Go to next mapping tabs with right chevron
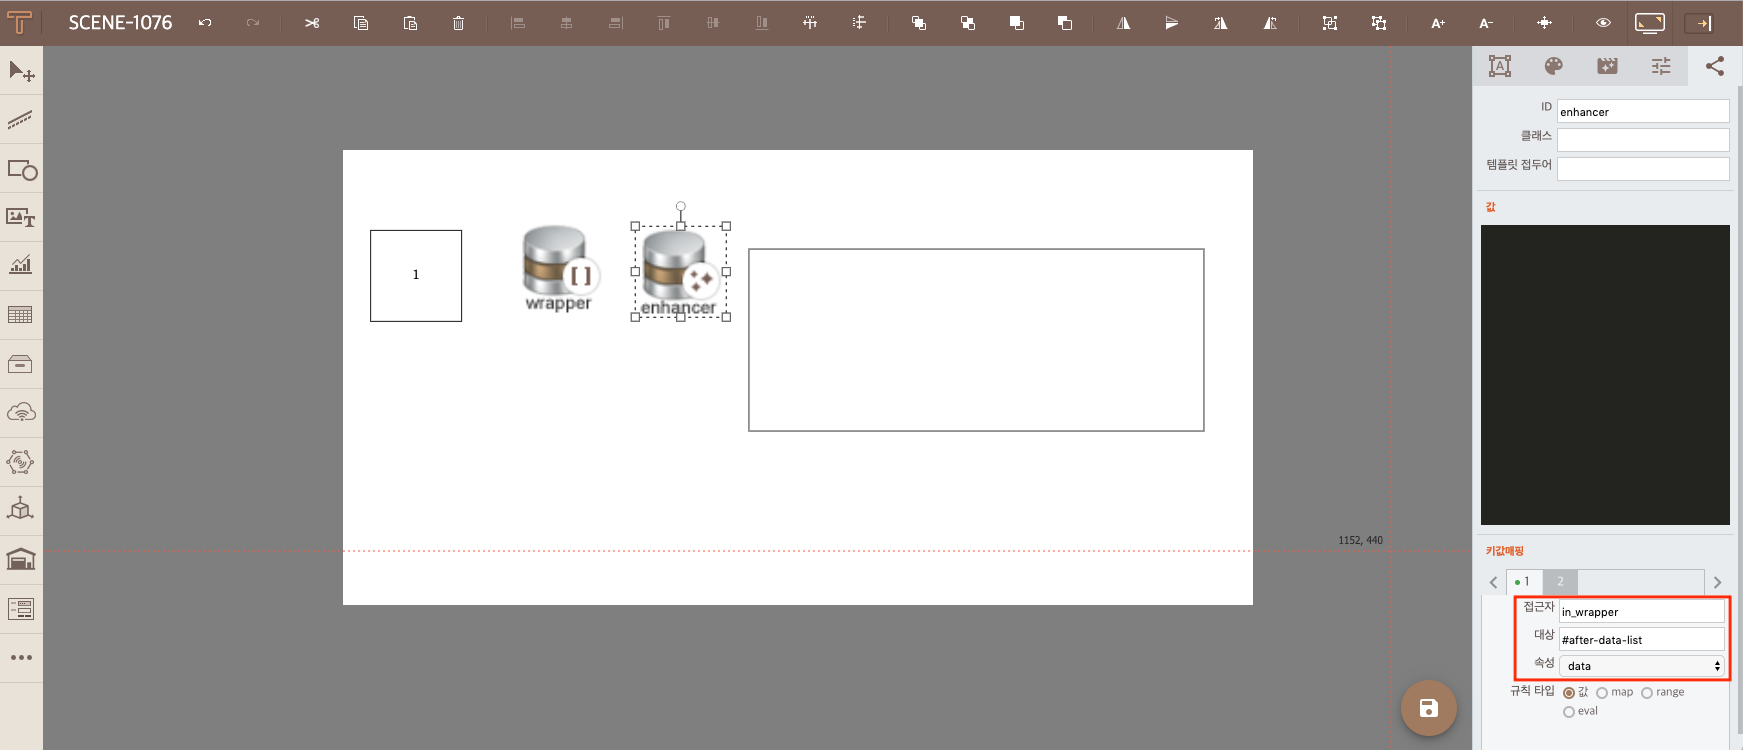 coord(1717,582)
